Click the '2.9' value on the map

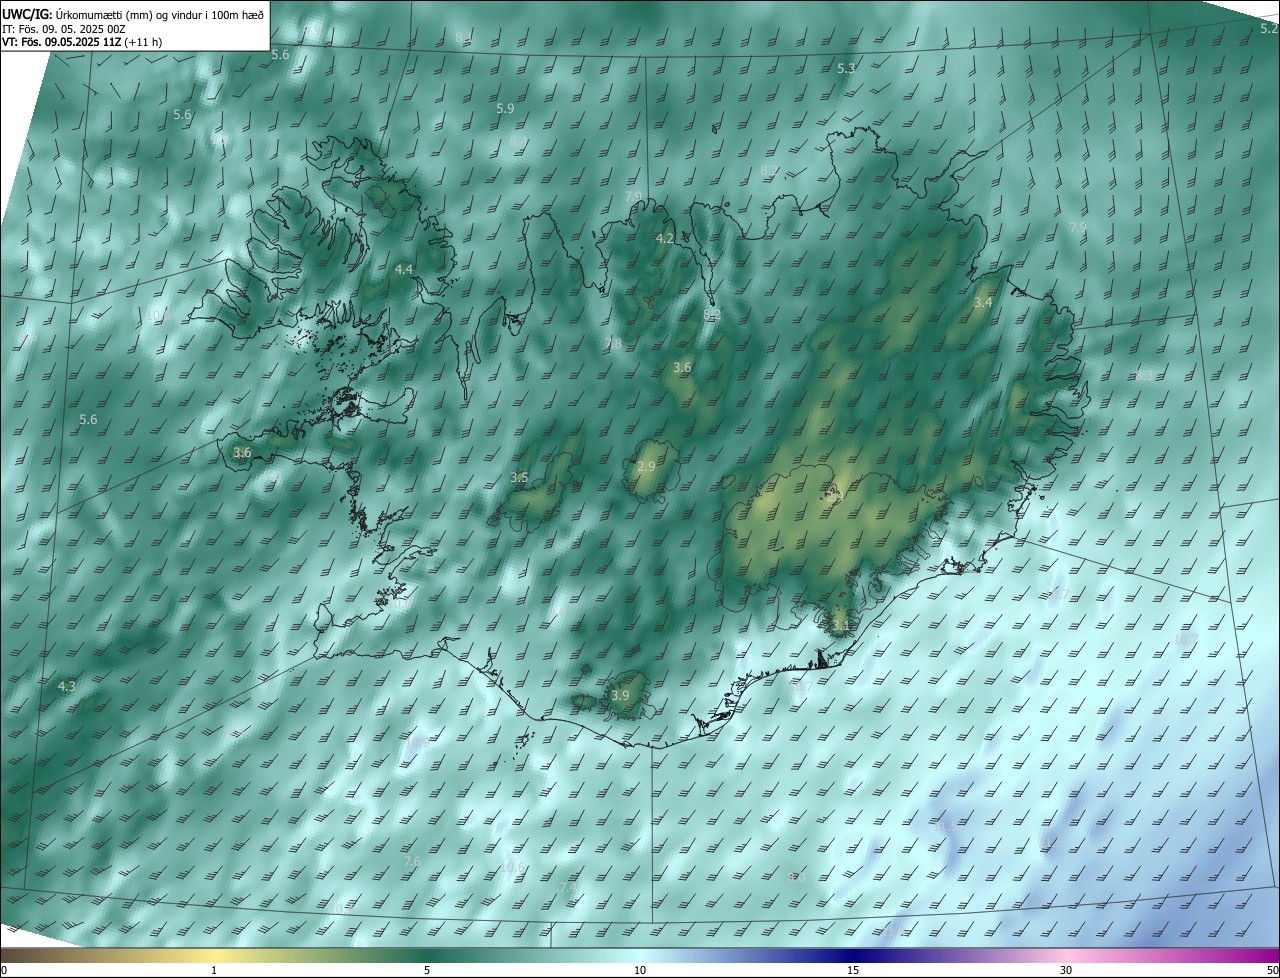pos(646,467)
